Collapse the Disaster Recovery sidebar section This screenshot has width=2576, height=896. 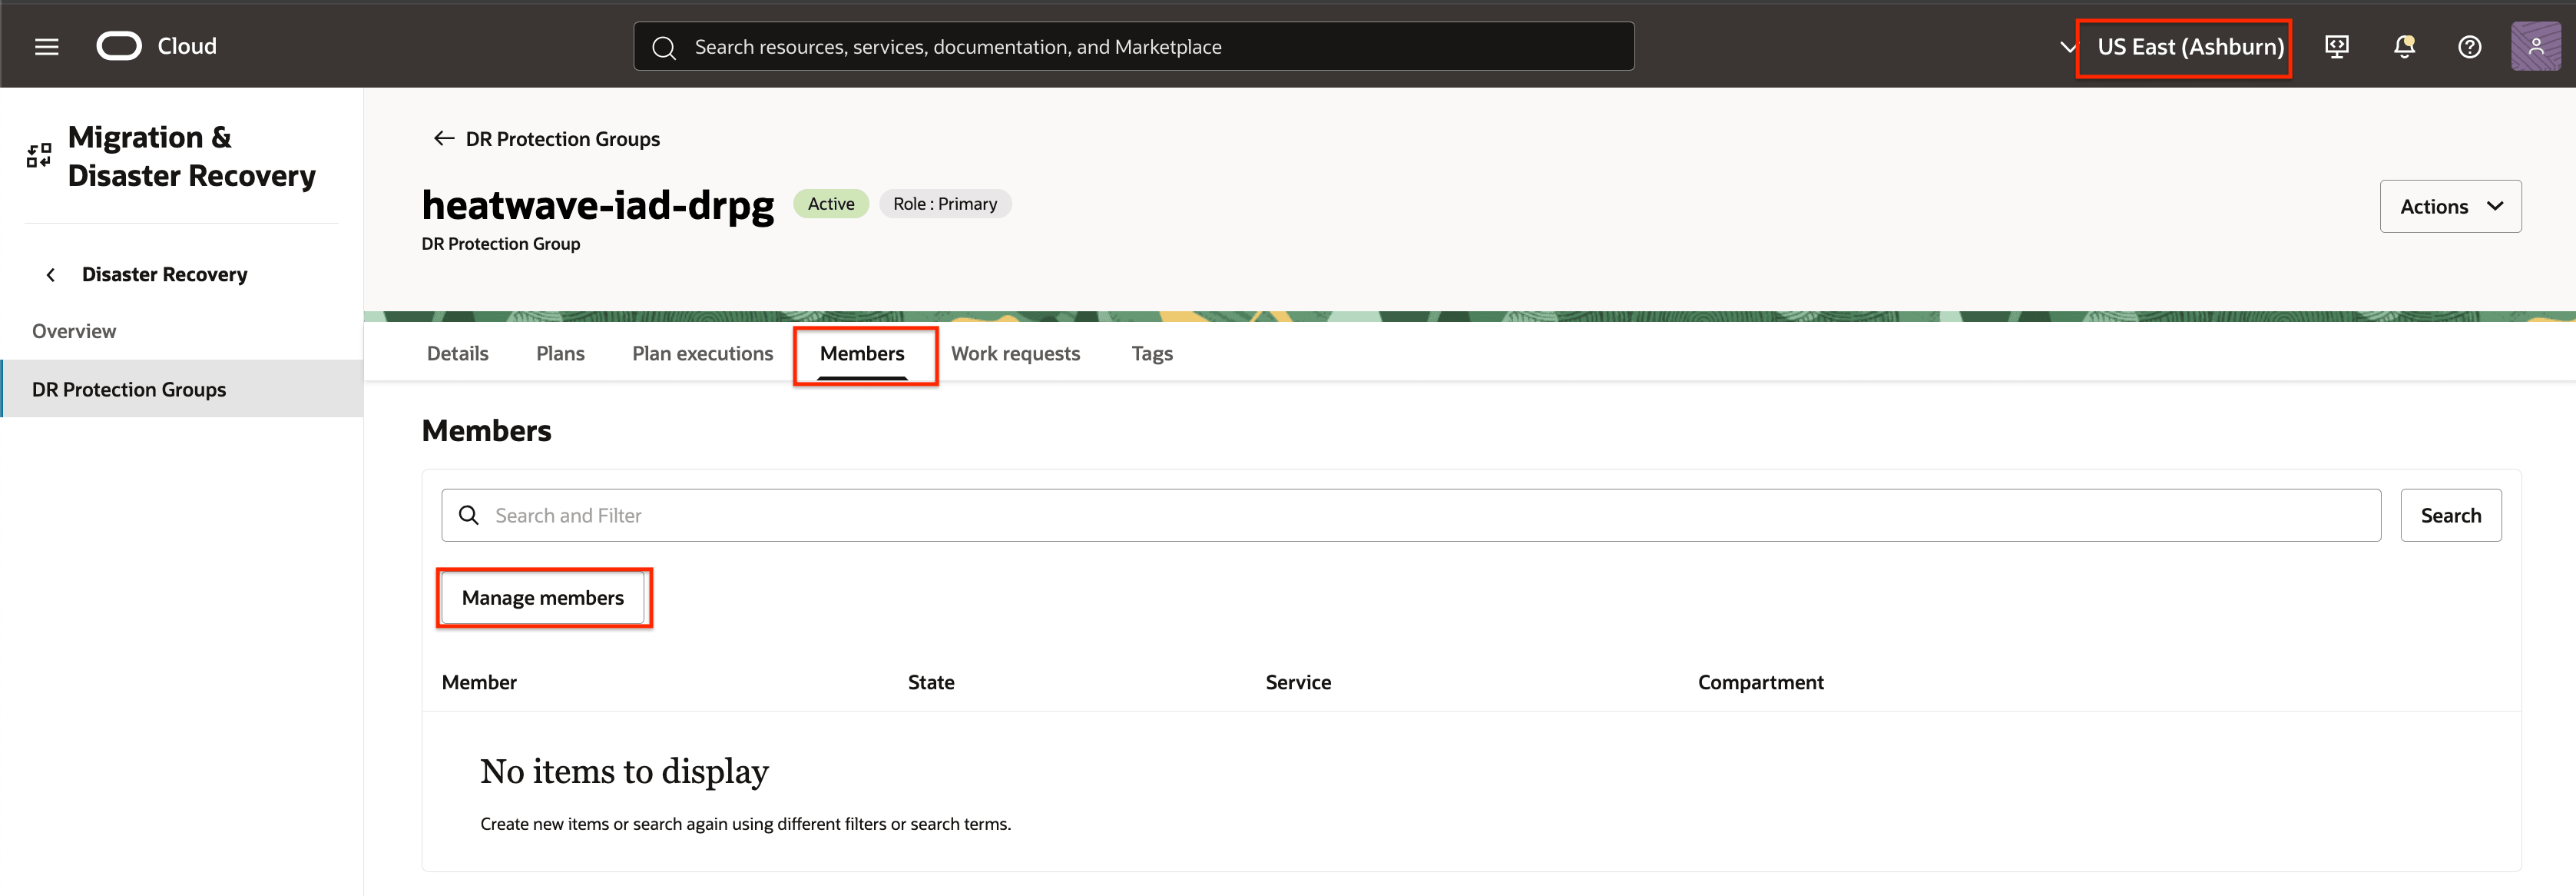click(x=51, y=275)
